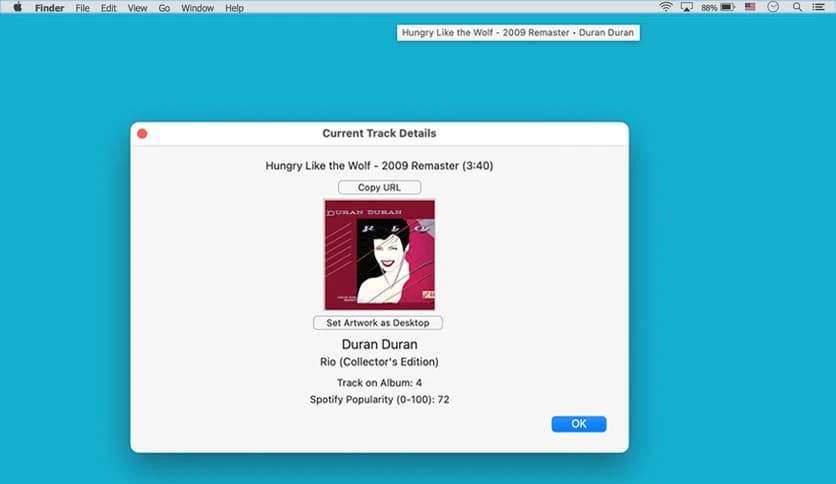Click the Spotify Popularity value 72 text
Viewport: 836px width, 484px height.
tap(379, 400)
